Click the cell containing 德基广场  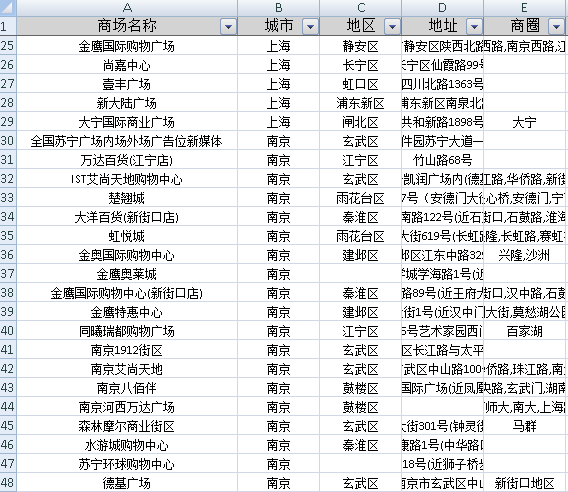click(127, 483)
